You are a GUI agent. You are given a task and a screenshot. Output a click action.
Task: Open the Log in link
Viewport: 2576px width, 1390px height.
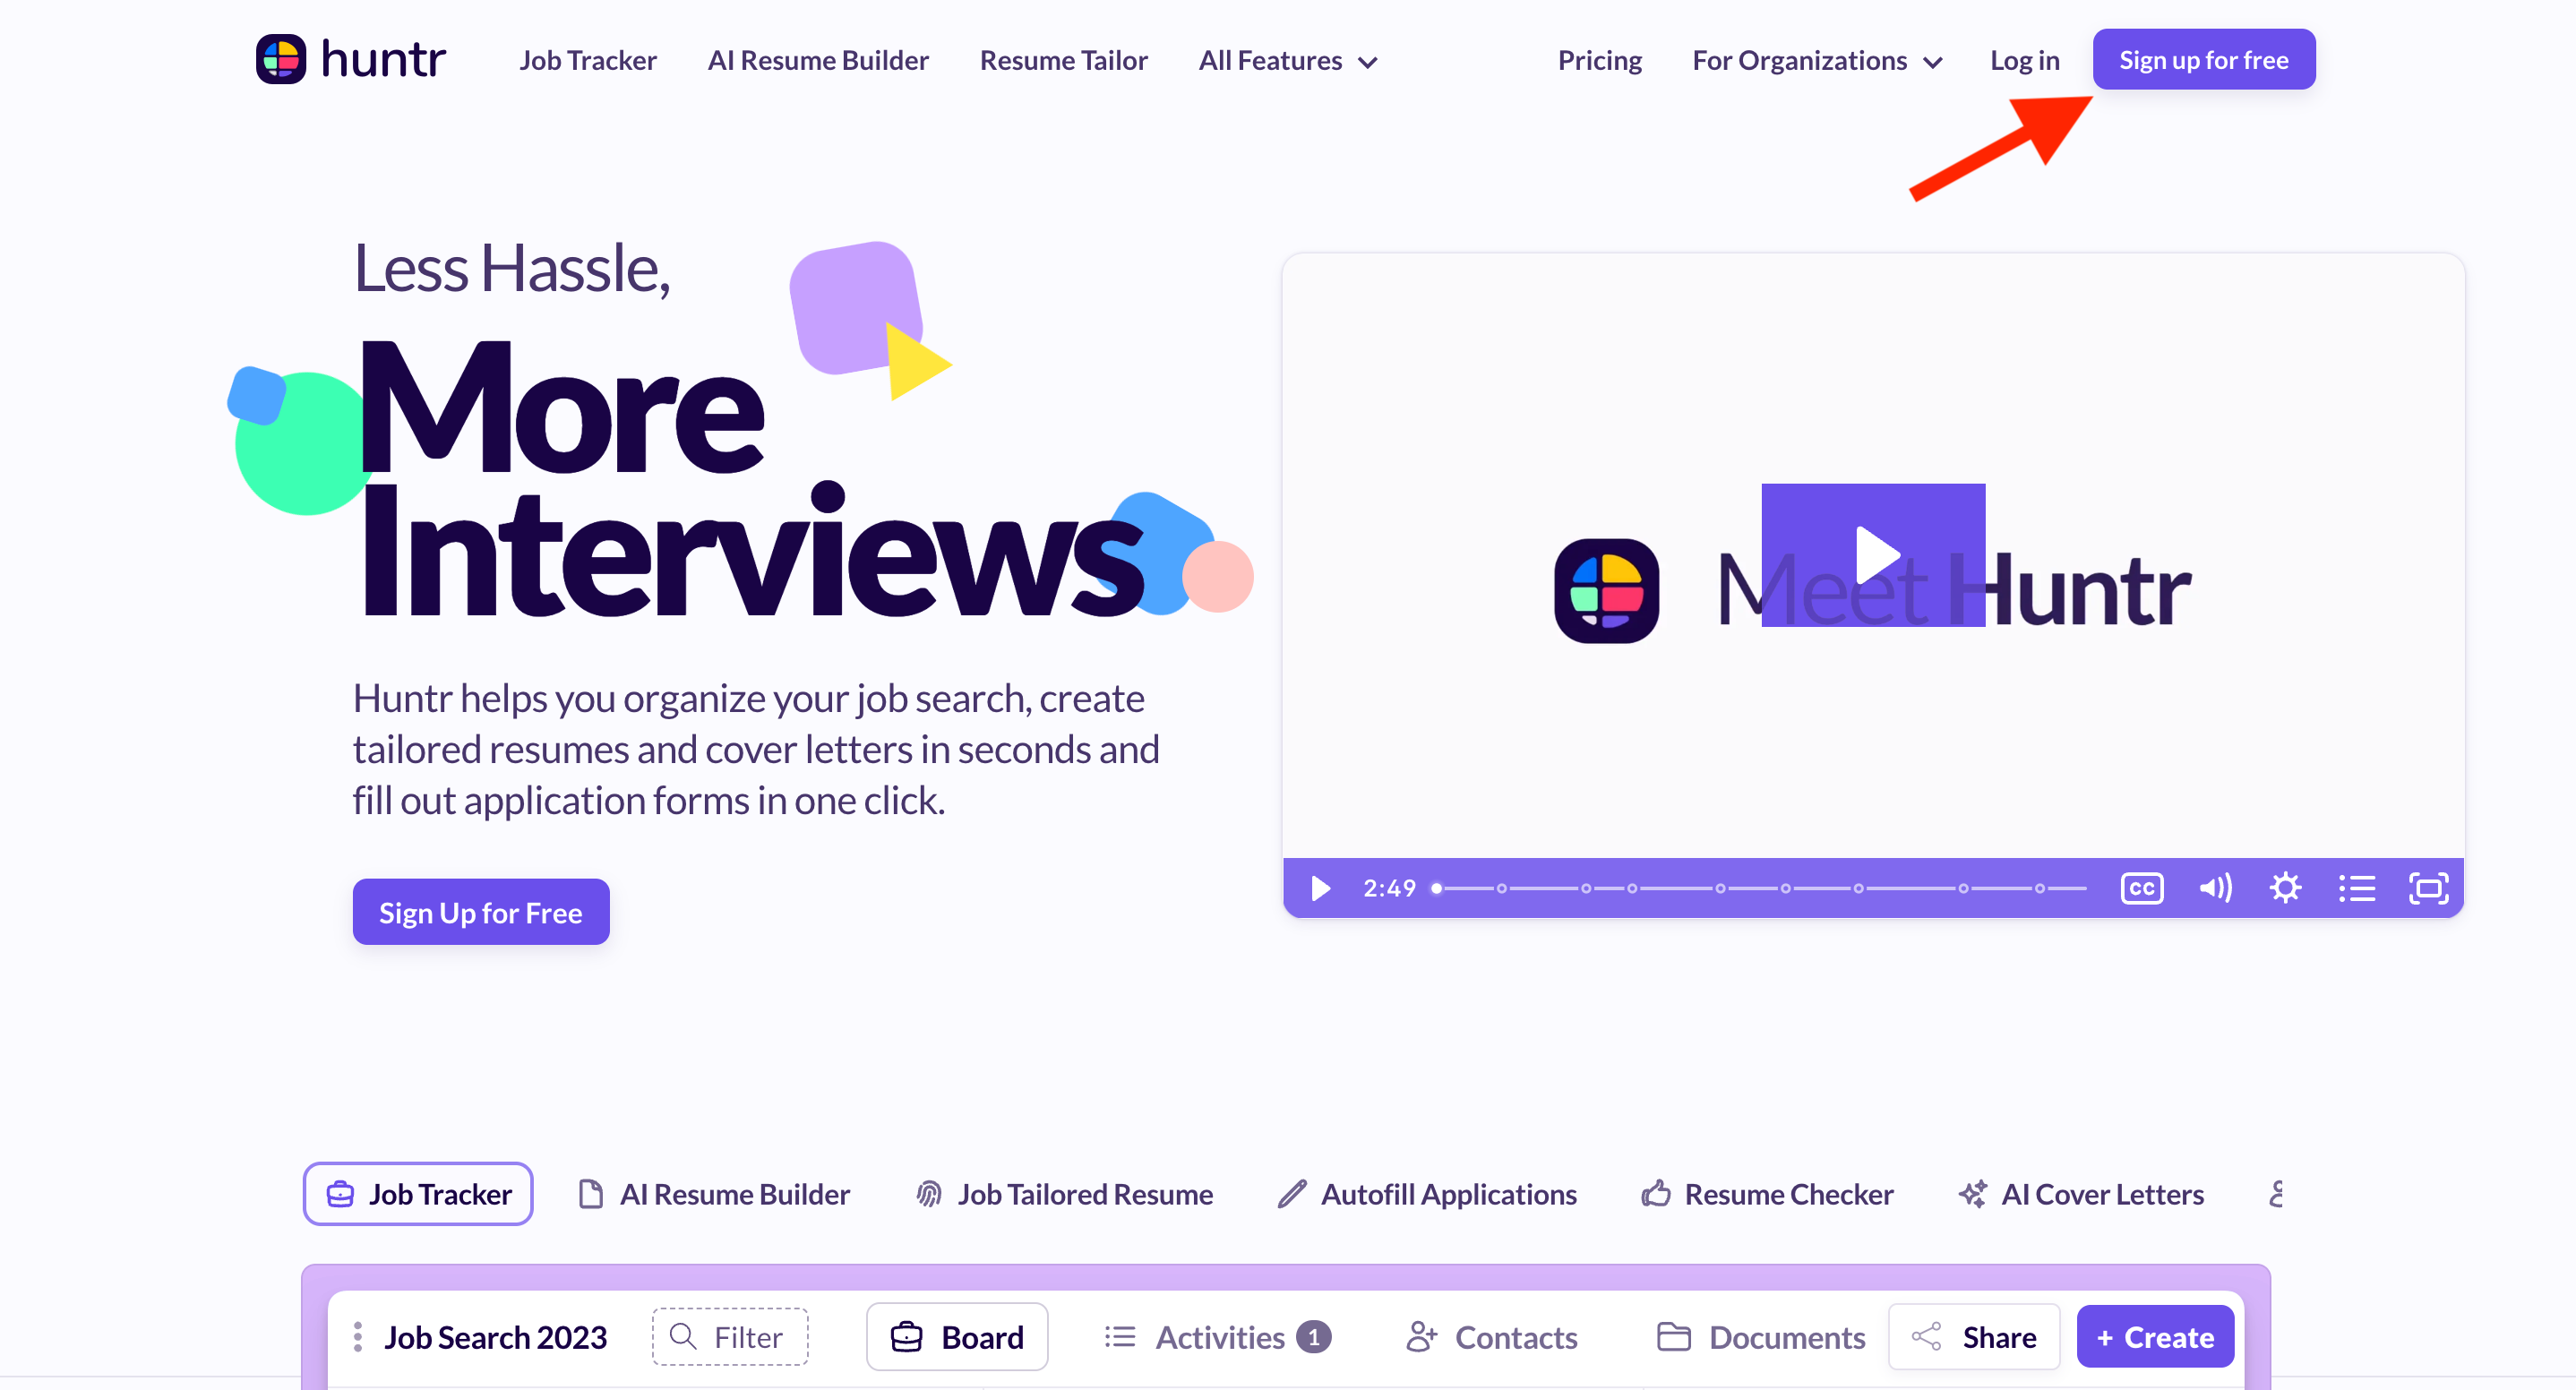(2024, 61)
